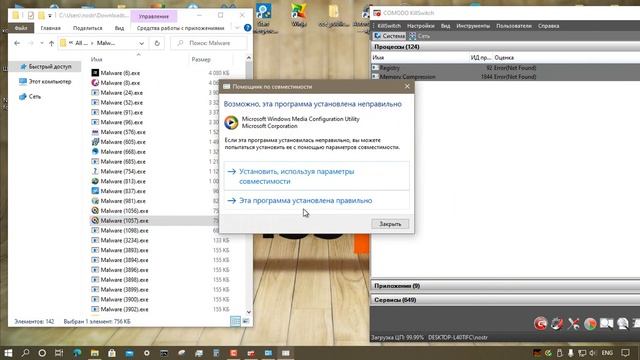Select file Malware (1056).exe

pos(124,211)
